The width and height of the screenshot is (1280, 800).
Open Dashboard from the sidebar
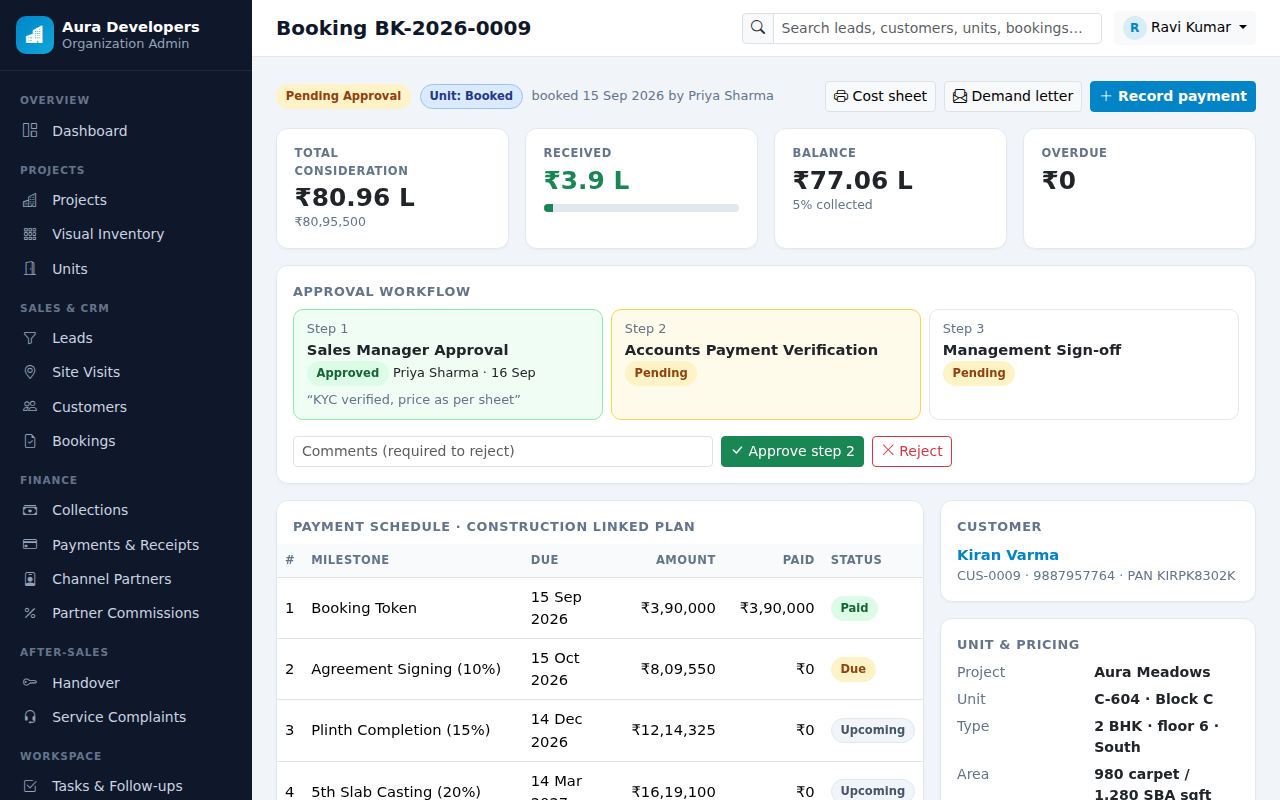(x=126, y=131)
